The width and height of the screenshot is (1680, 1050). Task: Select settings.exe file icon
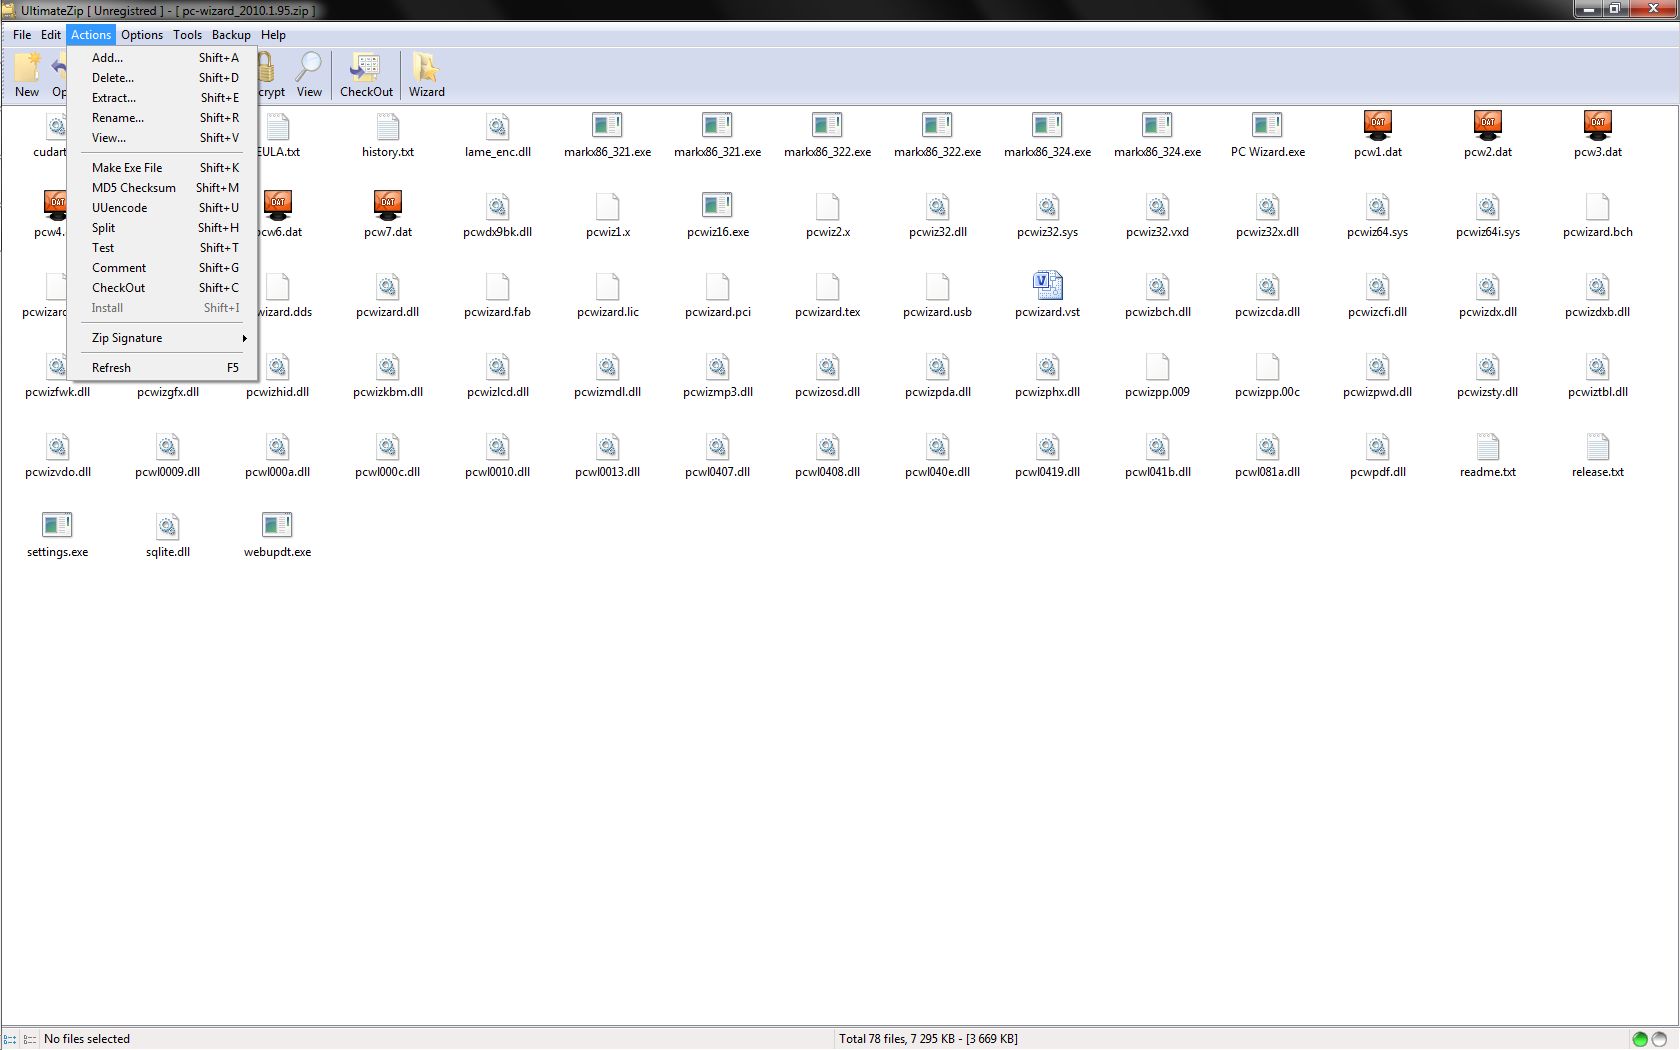tap(58, 526)
